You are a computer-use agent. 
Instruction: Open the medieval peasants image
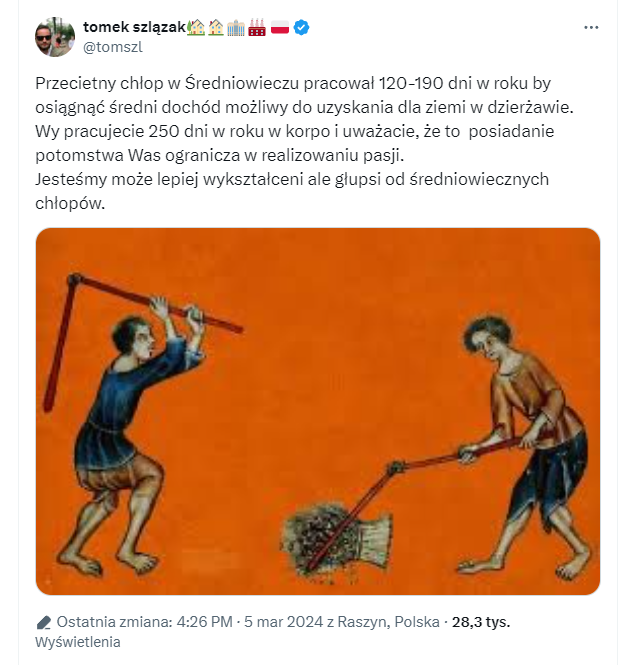[x=318, y=411]
